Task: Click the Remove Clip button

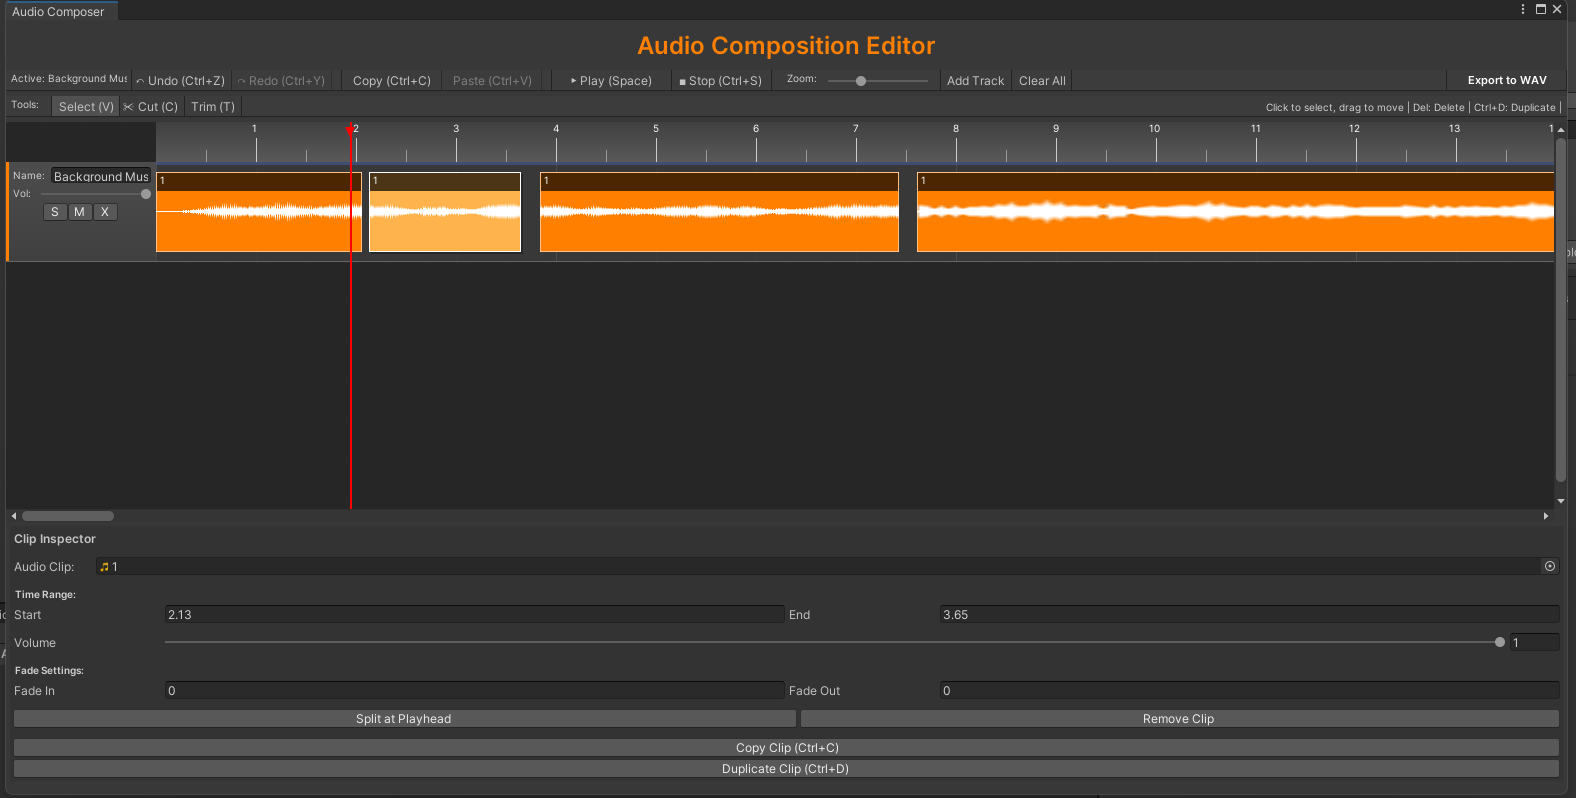Action: [x=1179, y=719]
